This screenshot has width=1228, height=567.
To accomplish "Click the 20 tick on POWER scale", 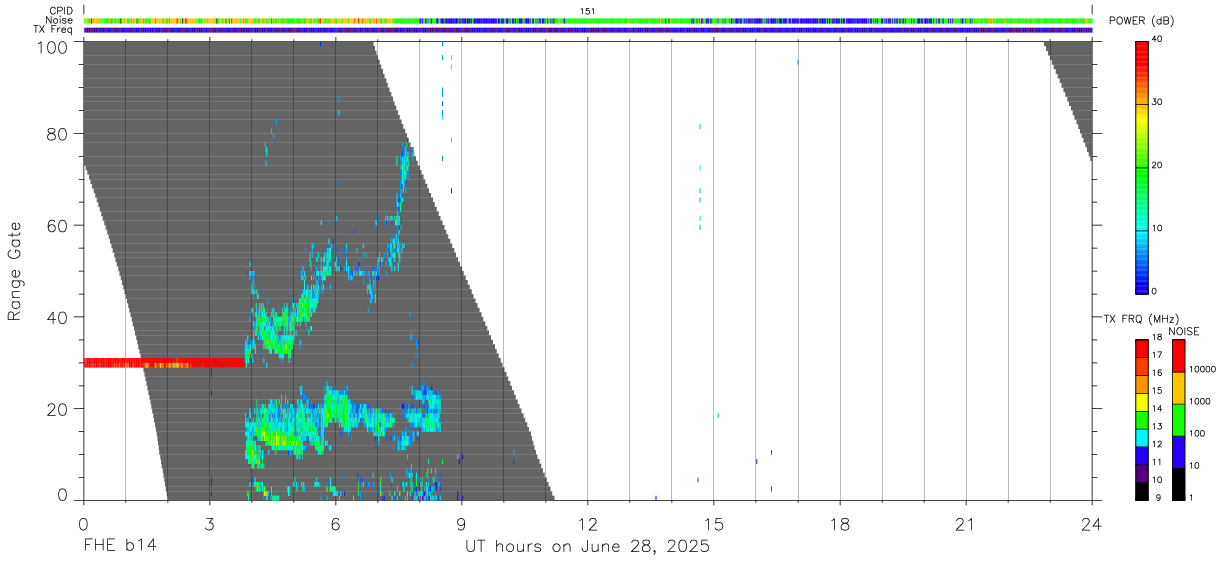I will pyautogui.click(x=1158, y=165).
